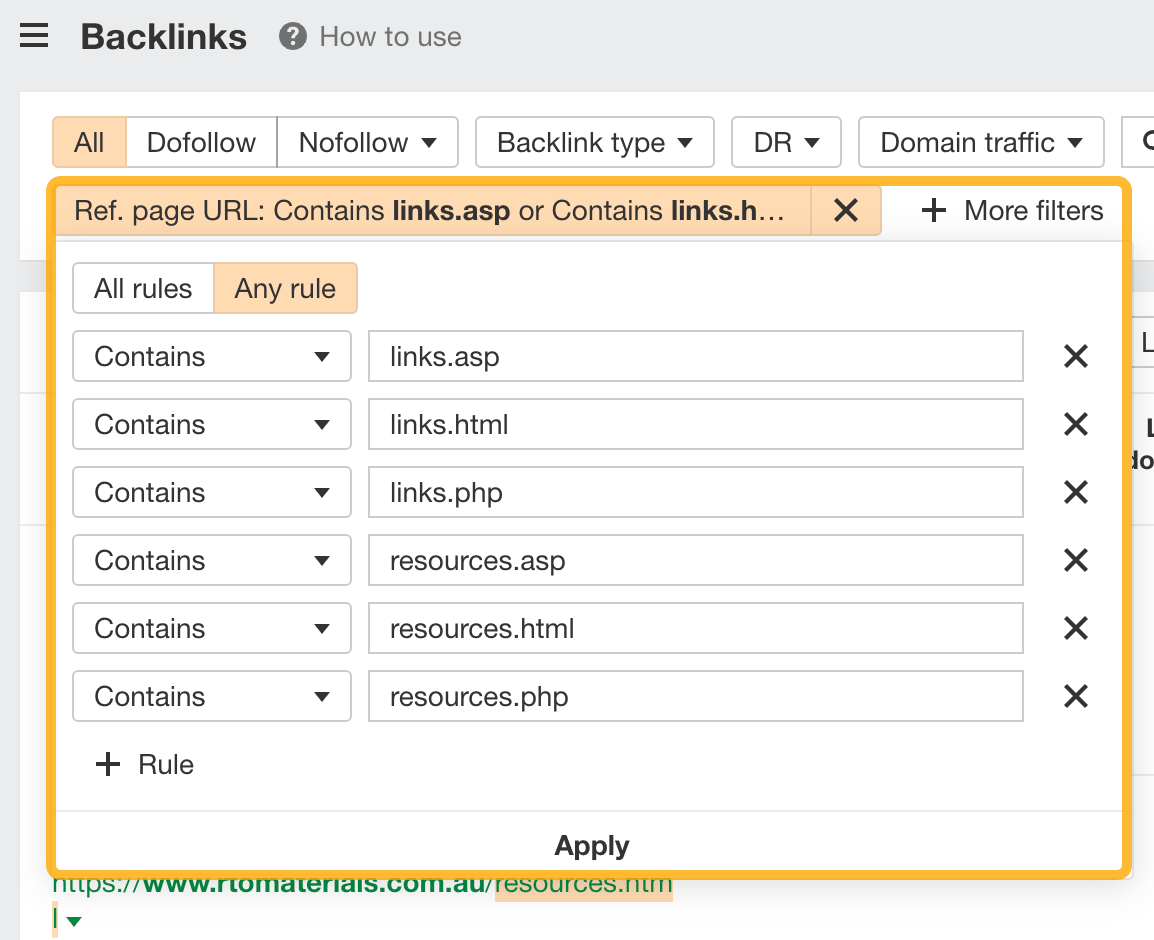Open the Domain traffic dropdown
The image size is (1154, 940).
(981, 142)
